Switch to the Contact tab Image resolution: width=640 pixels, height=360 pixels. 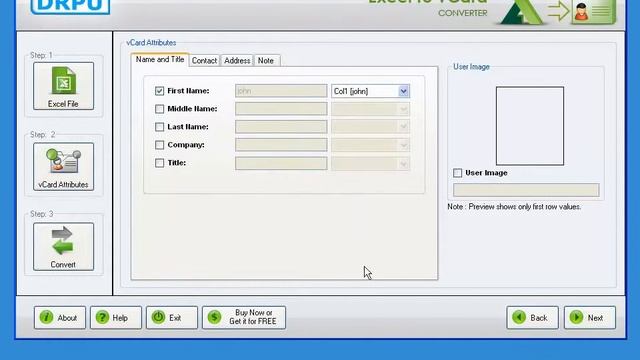pos(204,60)
